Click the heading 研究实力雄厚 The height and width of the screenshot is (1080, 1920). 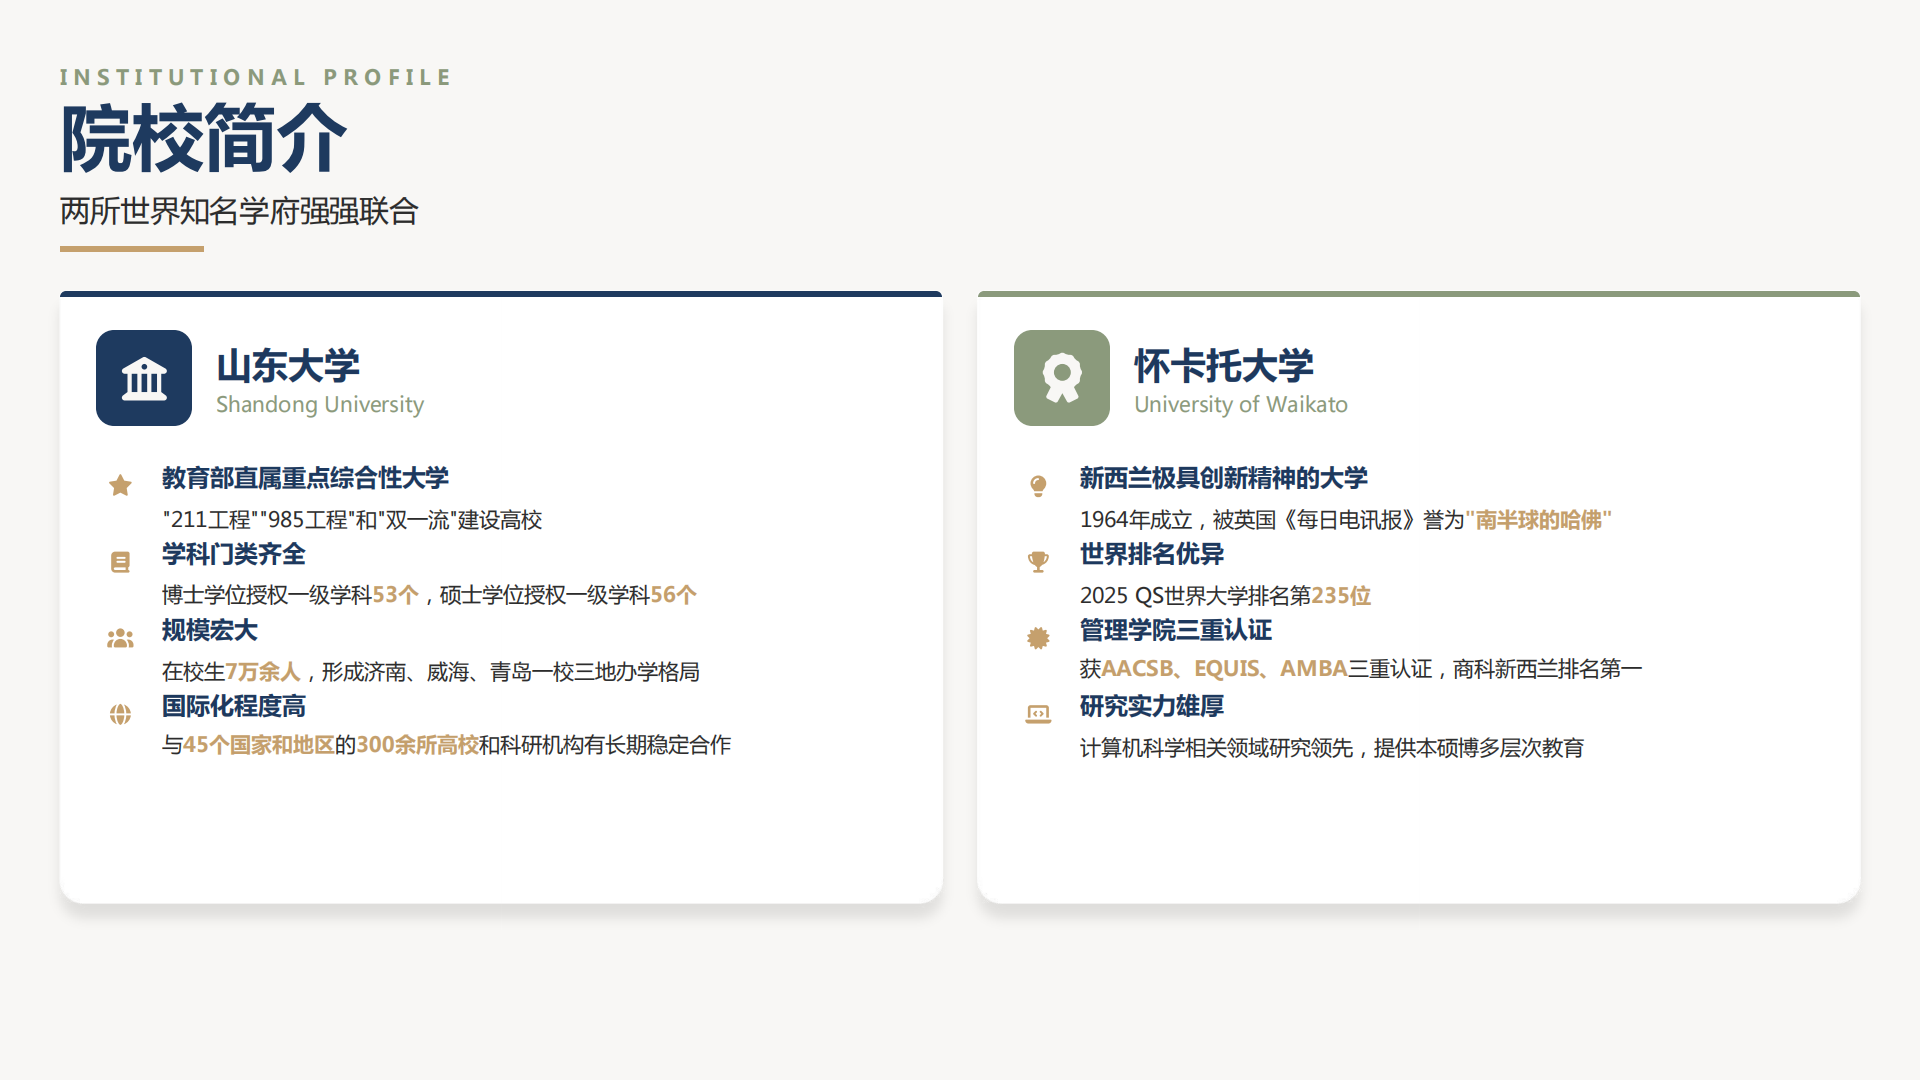[1152, 706]
